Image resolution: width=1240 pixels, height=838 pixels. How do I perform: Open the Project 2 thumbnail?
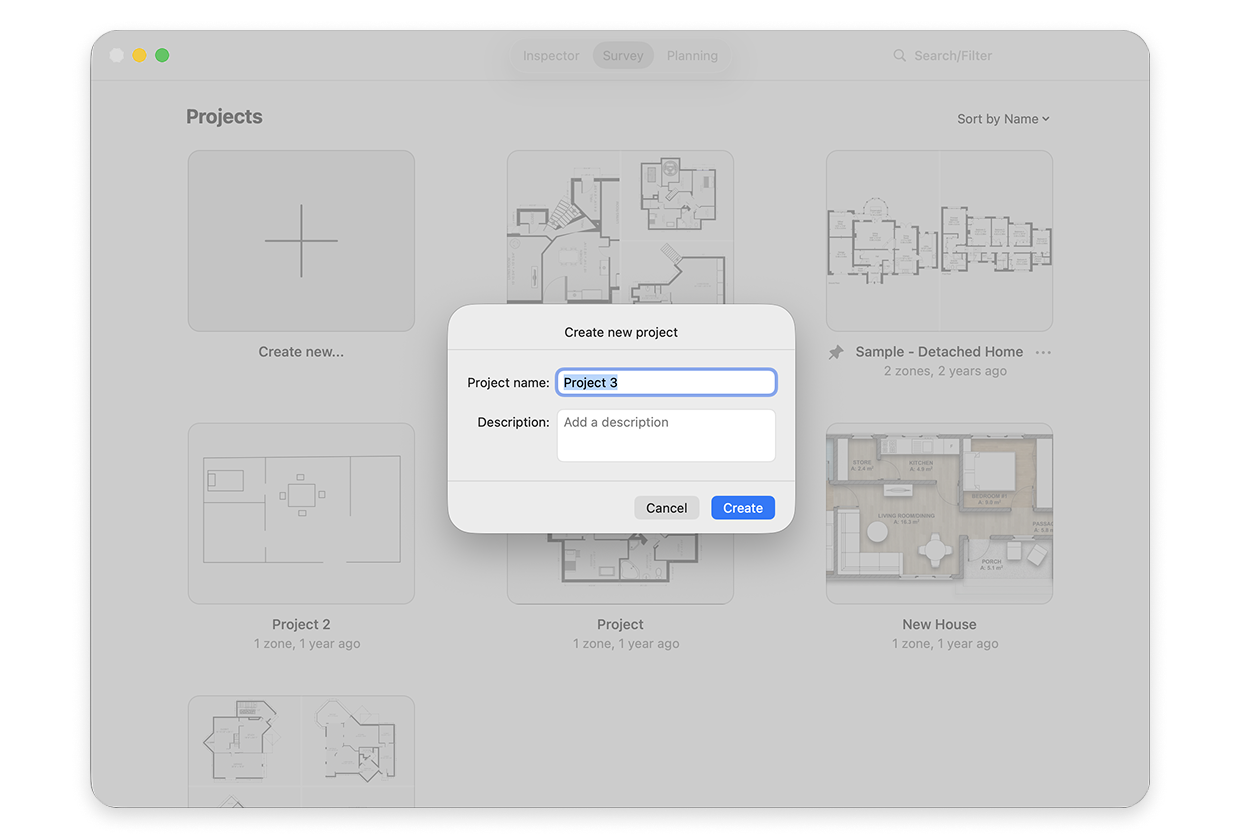click(x=301, y=513)
